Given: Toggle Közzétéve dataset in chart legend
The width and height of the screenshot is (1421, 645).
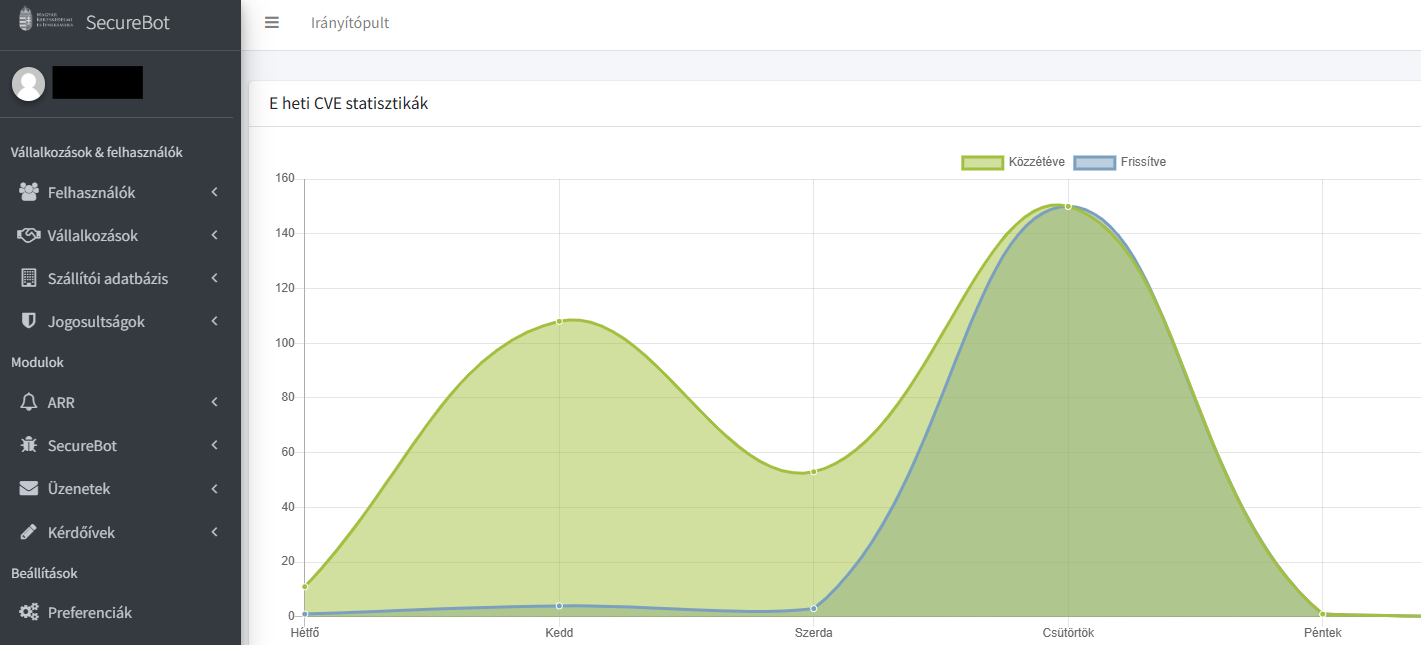Looking at the screenshot, I should click(1013, 162).
